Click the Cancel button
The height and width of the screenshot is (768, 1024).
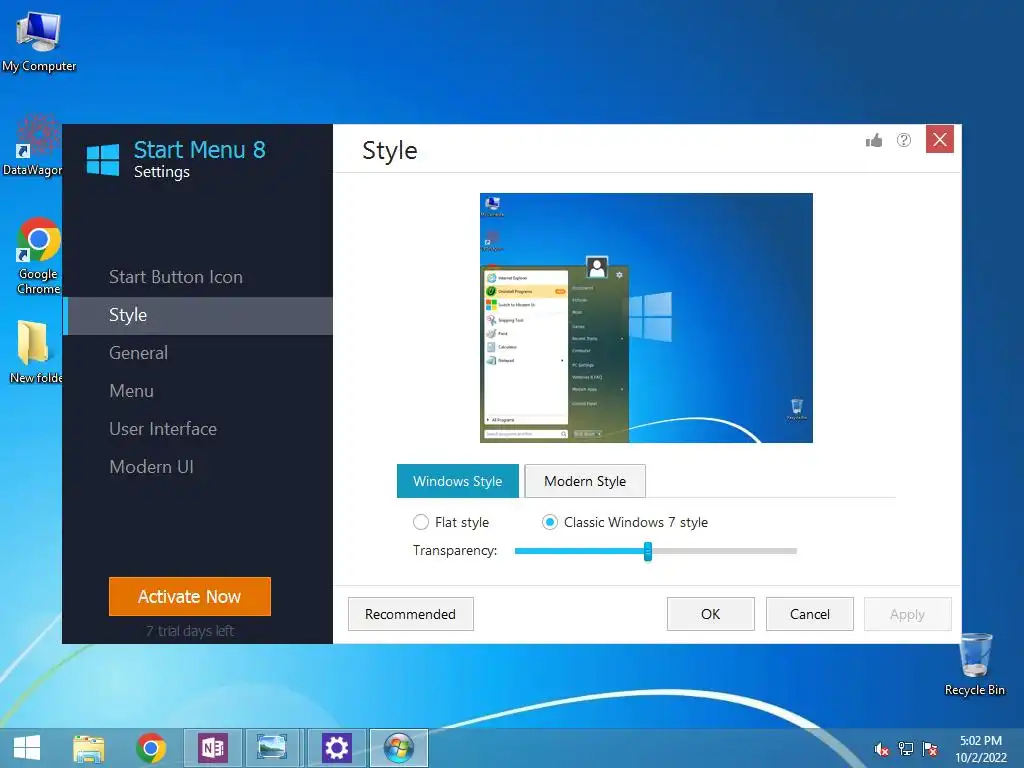pyautogui.click(x=810, y=614)
